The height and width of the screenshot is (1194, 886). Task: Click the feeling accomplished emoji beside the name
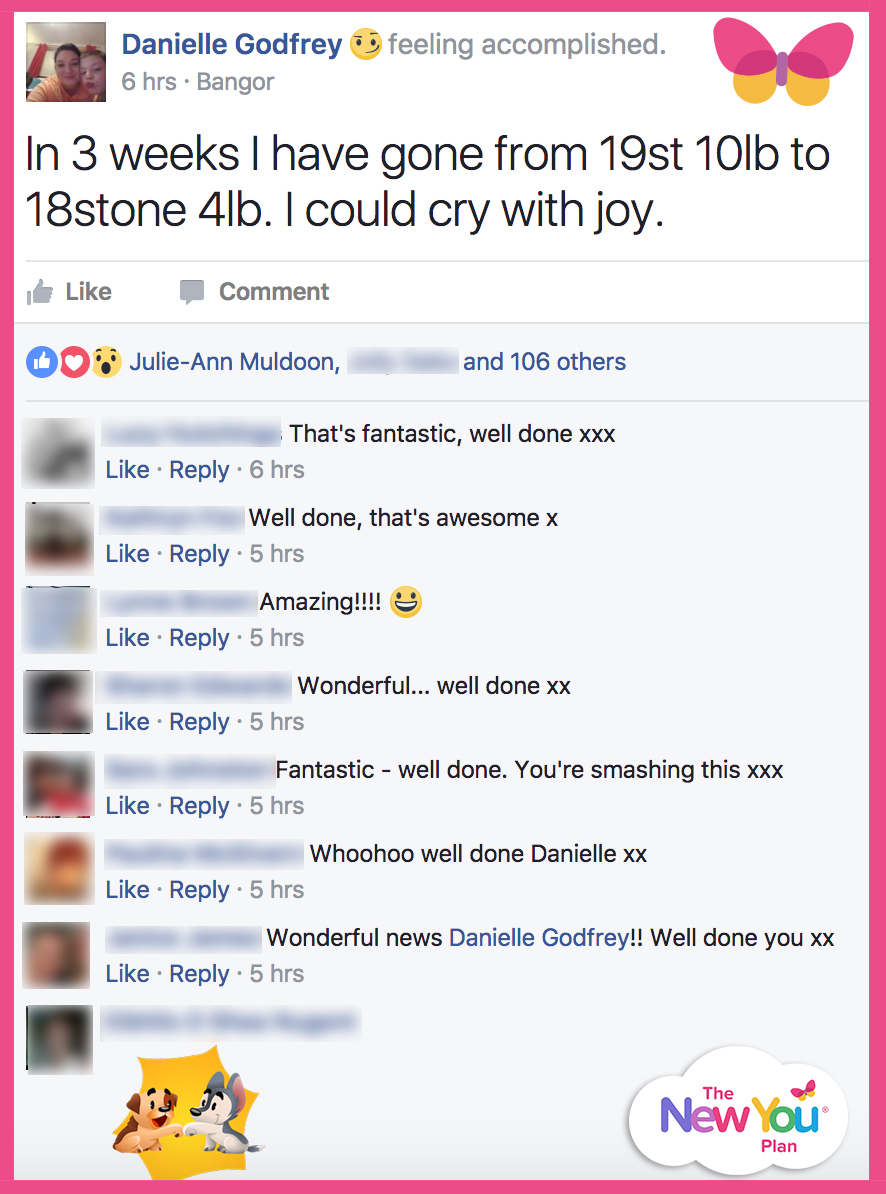pos(365,44)
